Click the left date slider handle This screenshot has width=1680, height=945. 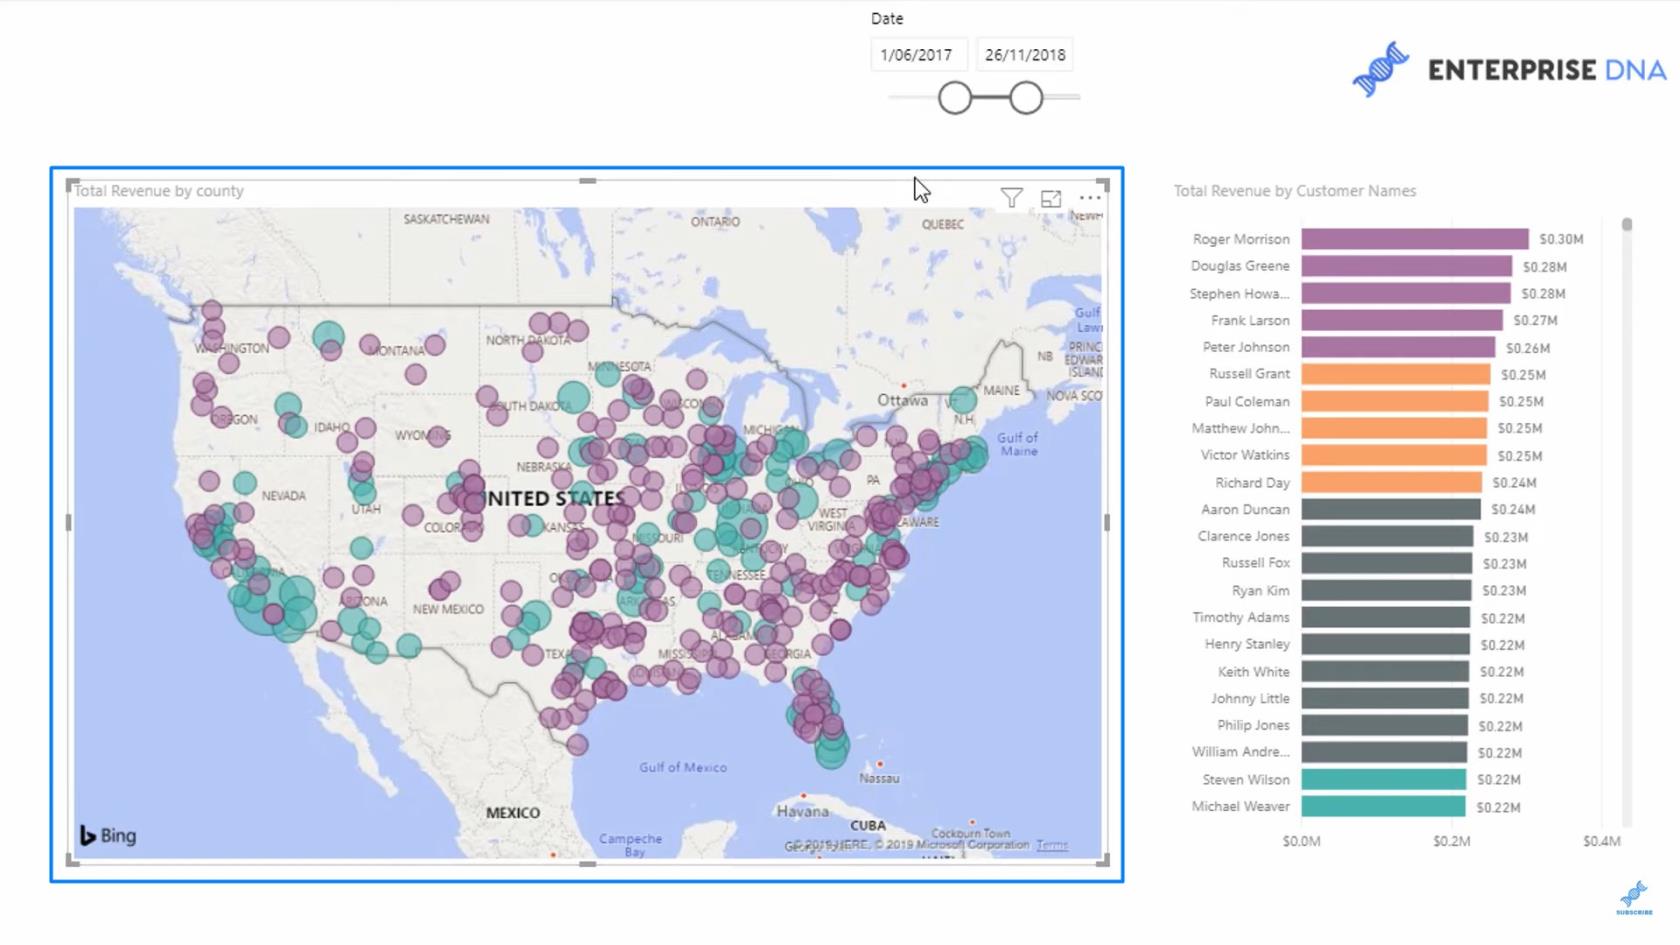coord(955,98)
